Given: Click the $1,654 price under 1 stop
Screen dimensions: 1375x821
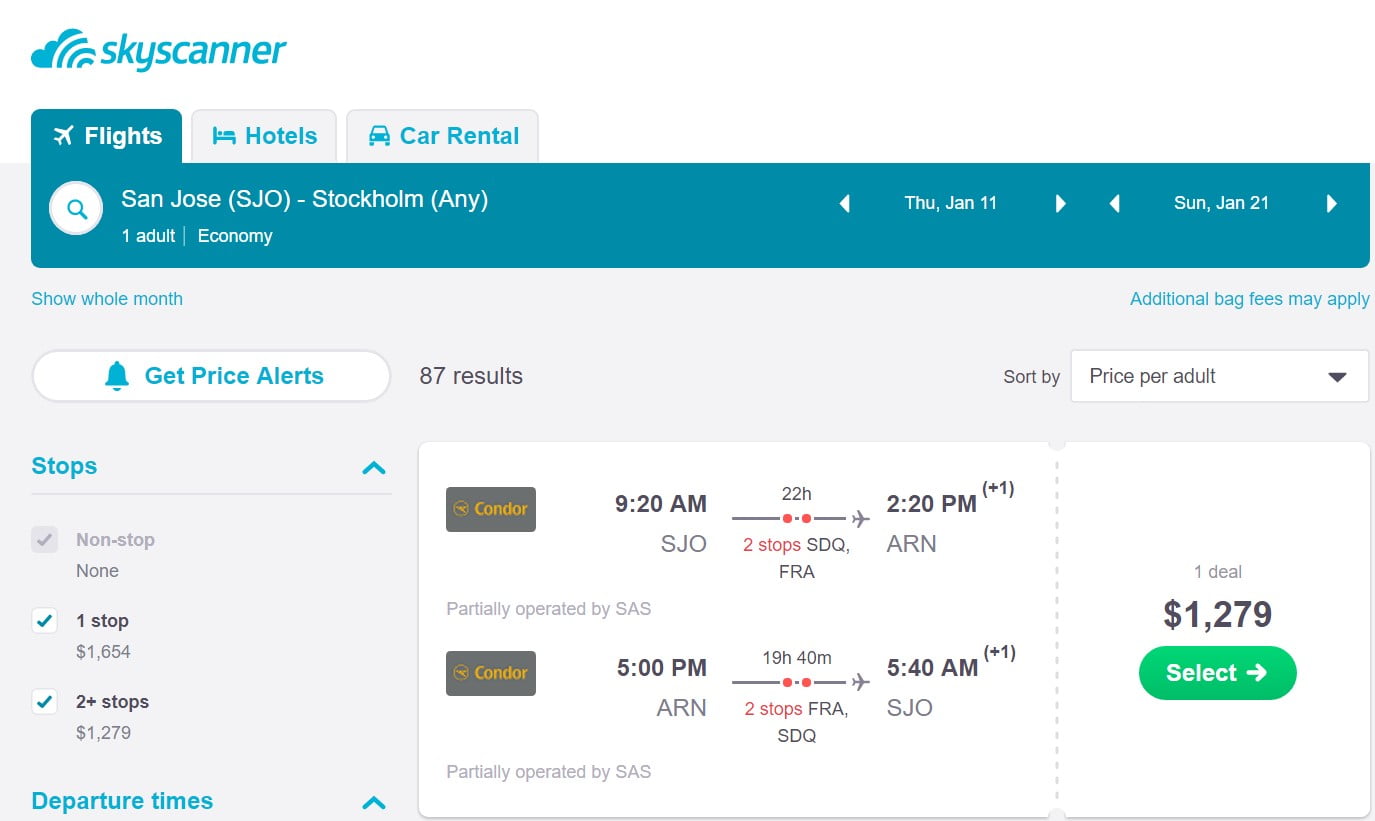Looking at the screenshot, I should 103,652.
